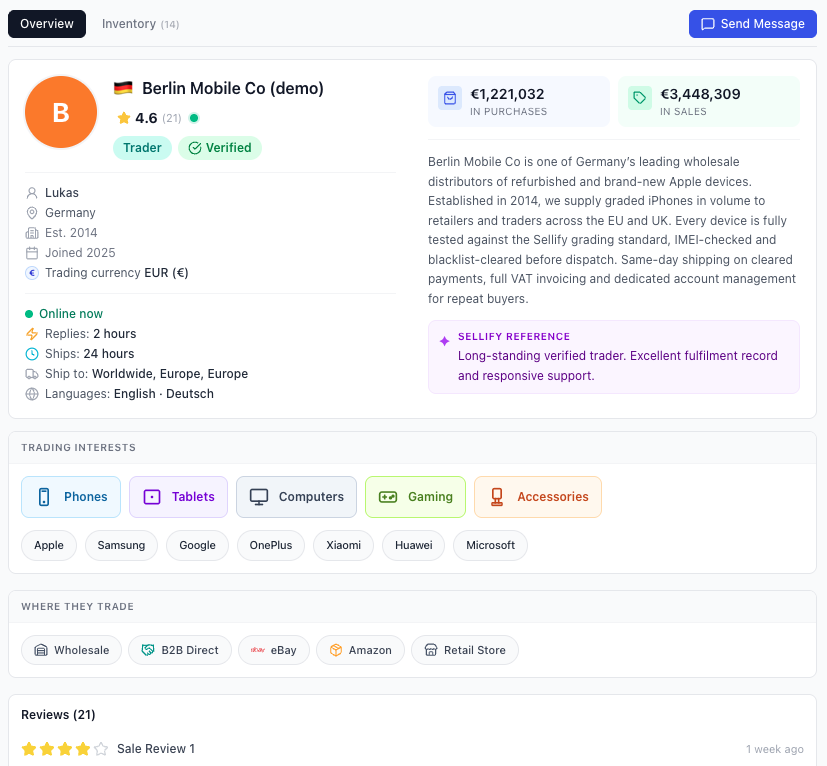Click the 1 week ago timestamp
The image size is (827, 766).
[x=775, y=749]
